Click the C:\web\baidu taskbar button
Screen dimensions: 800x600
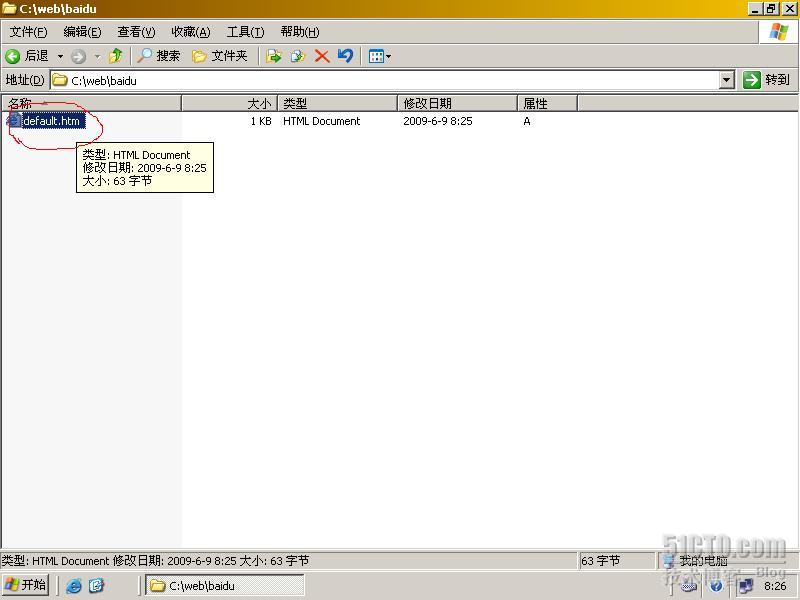point(225,585)
